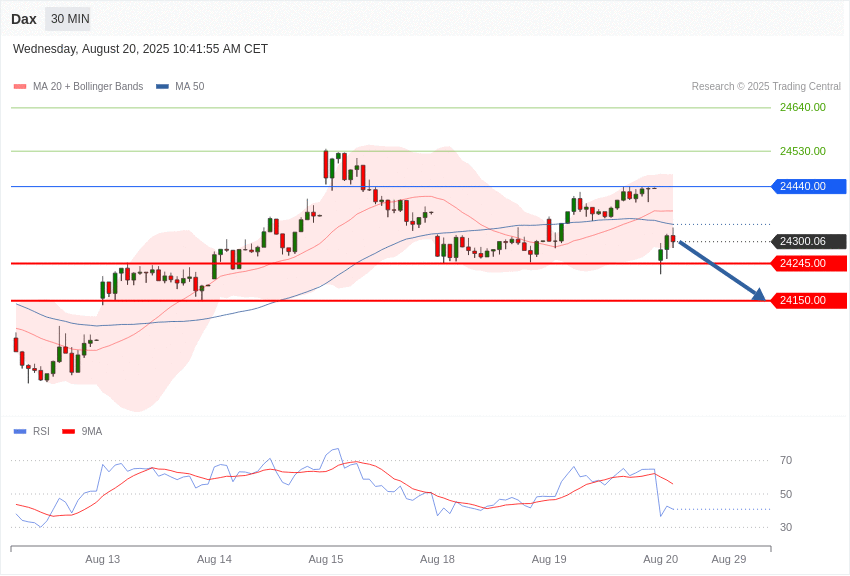Select the red 24150.00 target price tag
Viewport: 850px width, 576px height.
[808, 300]
